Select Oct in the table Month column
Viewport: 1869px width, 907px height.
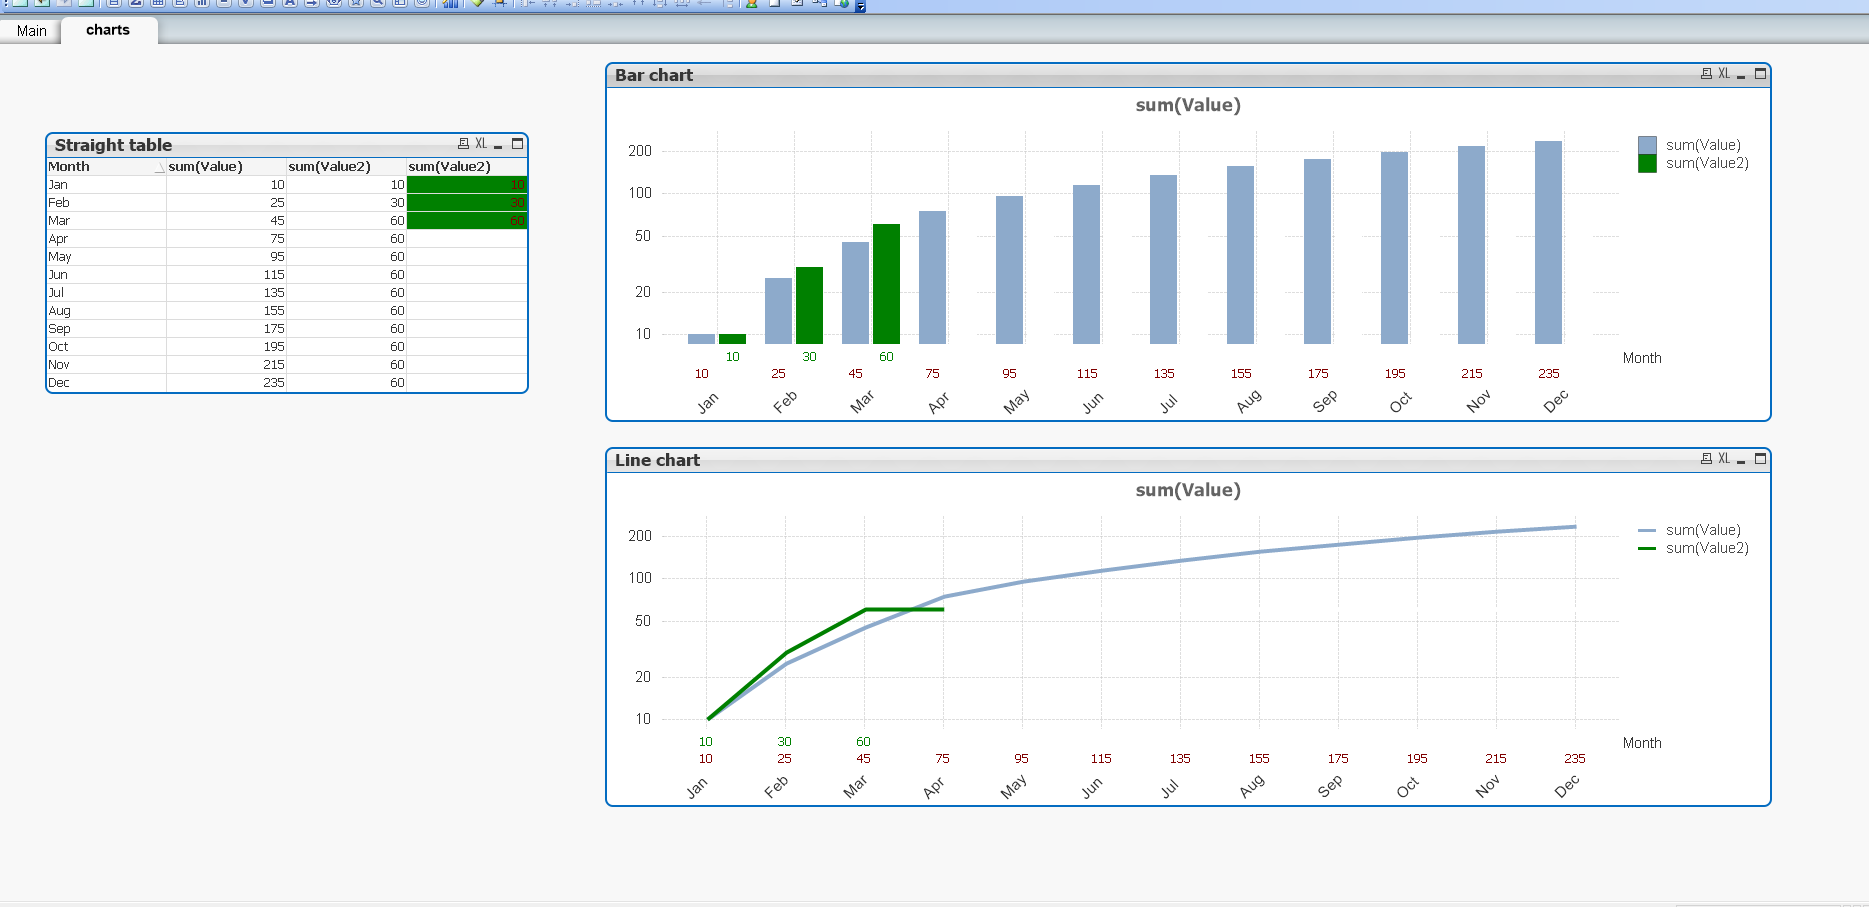point(106,347)
